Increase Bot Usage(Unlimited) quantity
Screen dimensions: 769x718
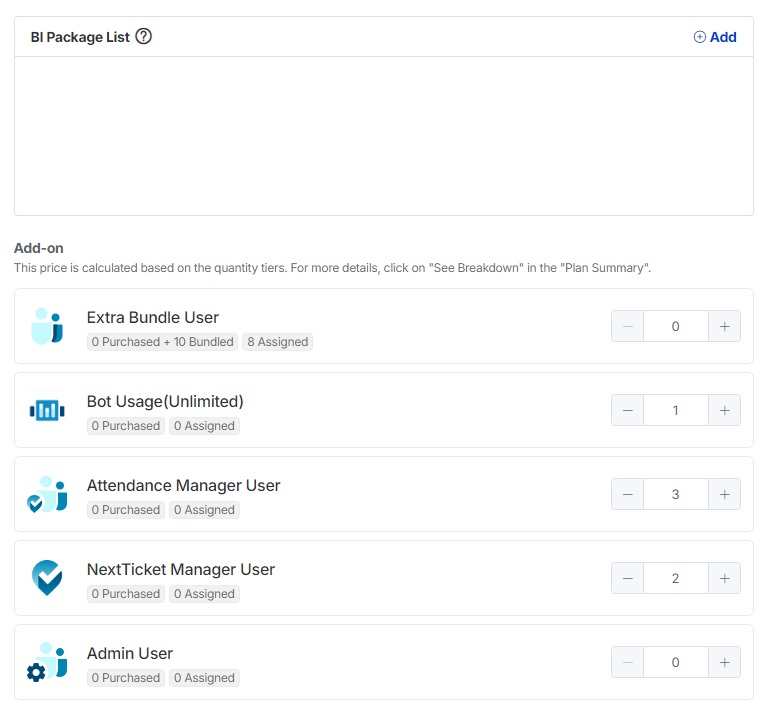click(724, 410)
